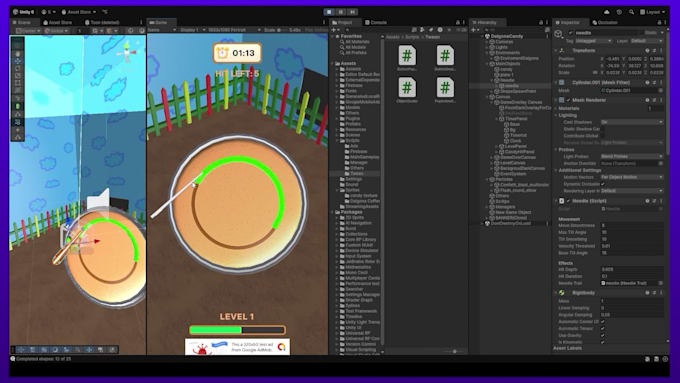
Task: Toggle Contribute Global Illumination checkbox
Action: [603, 136]
